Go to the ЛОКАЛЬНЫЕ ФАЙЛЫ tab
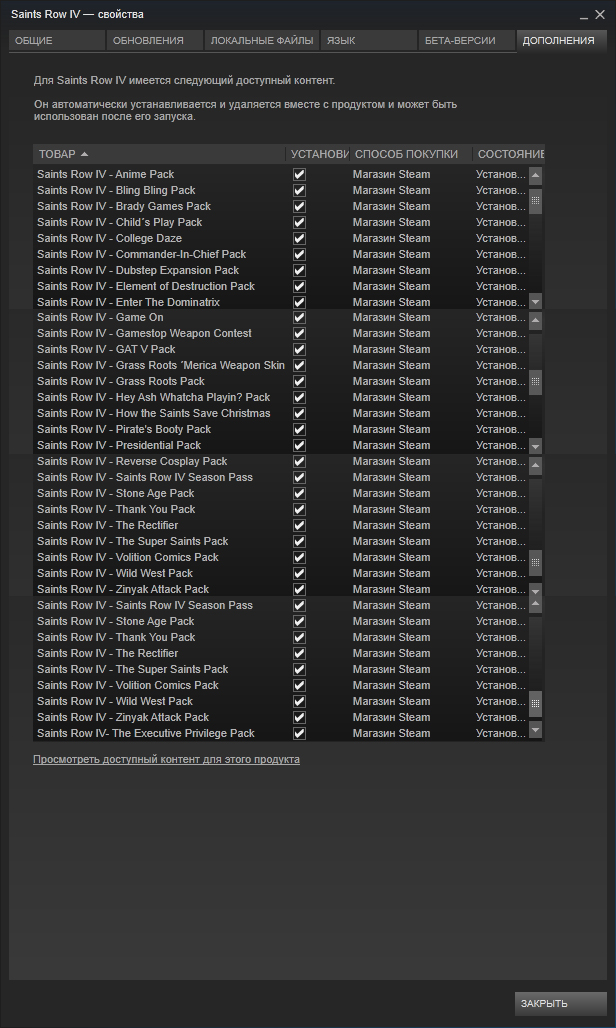 tap(261, 41)
